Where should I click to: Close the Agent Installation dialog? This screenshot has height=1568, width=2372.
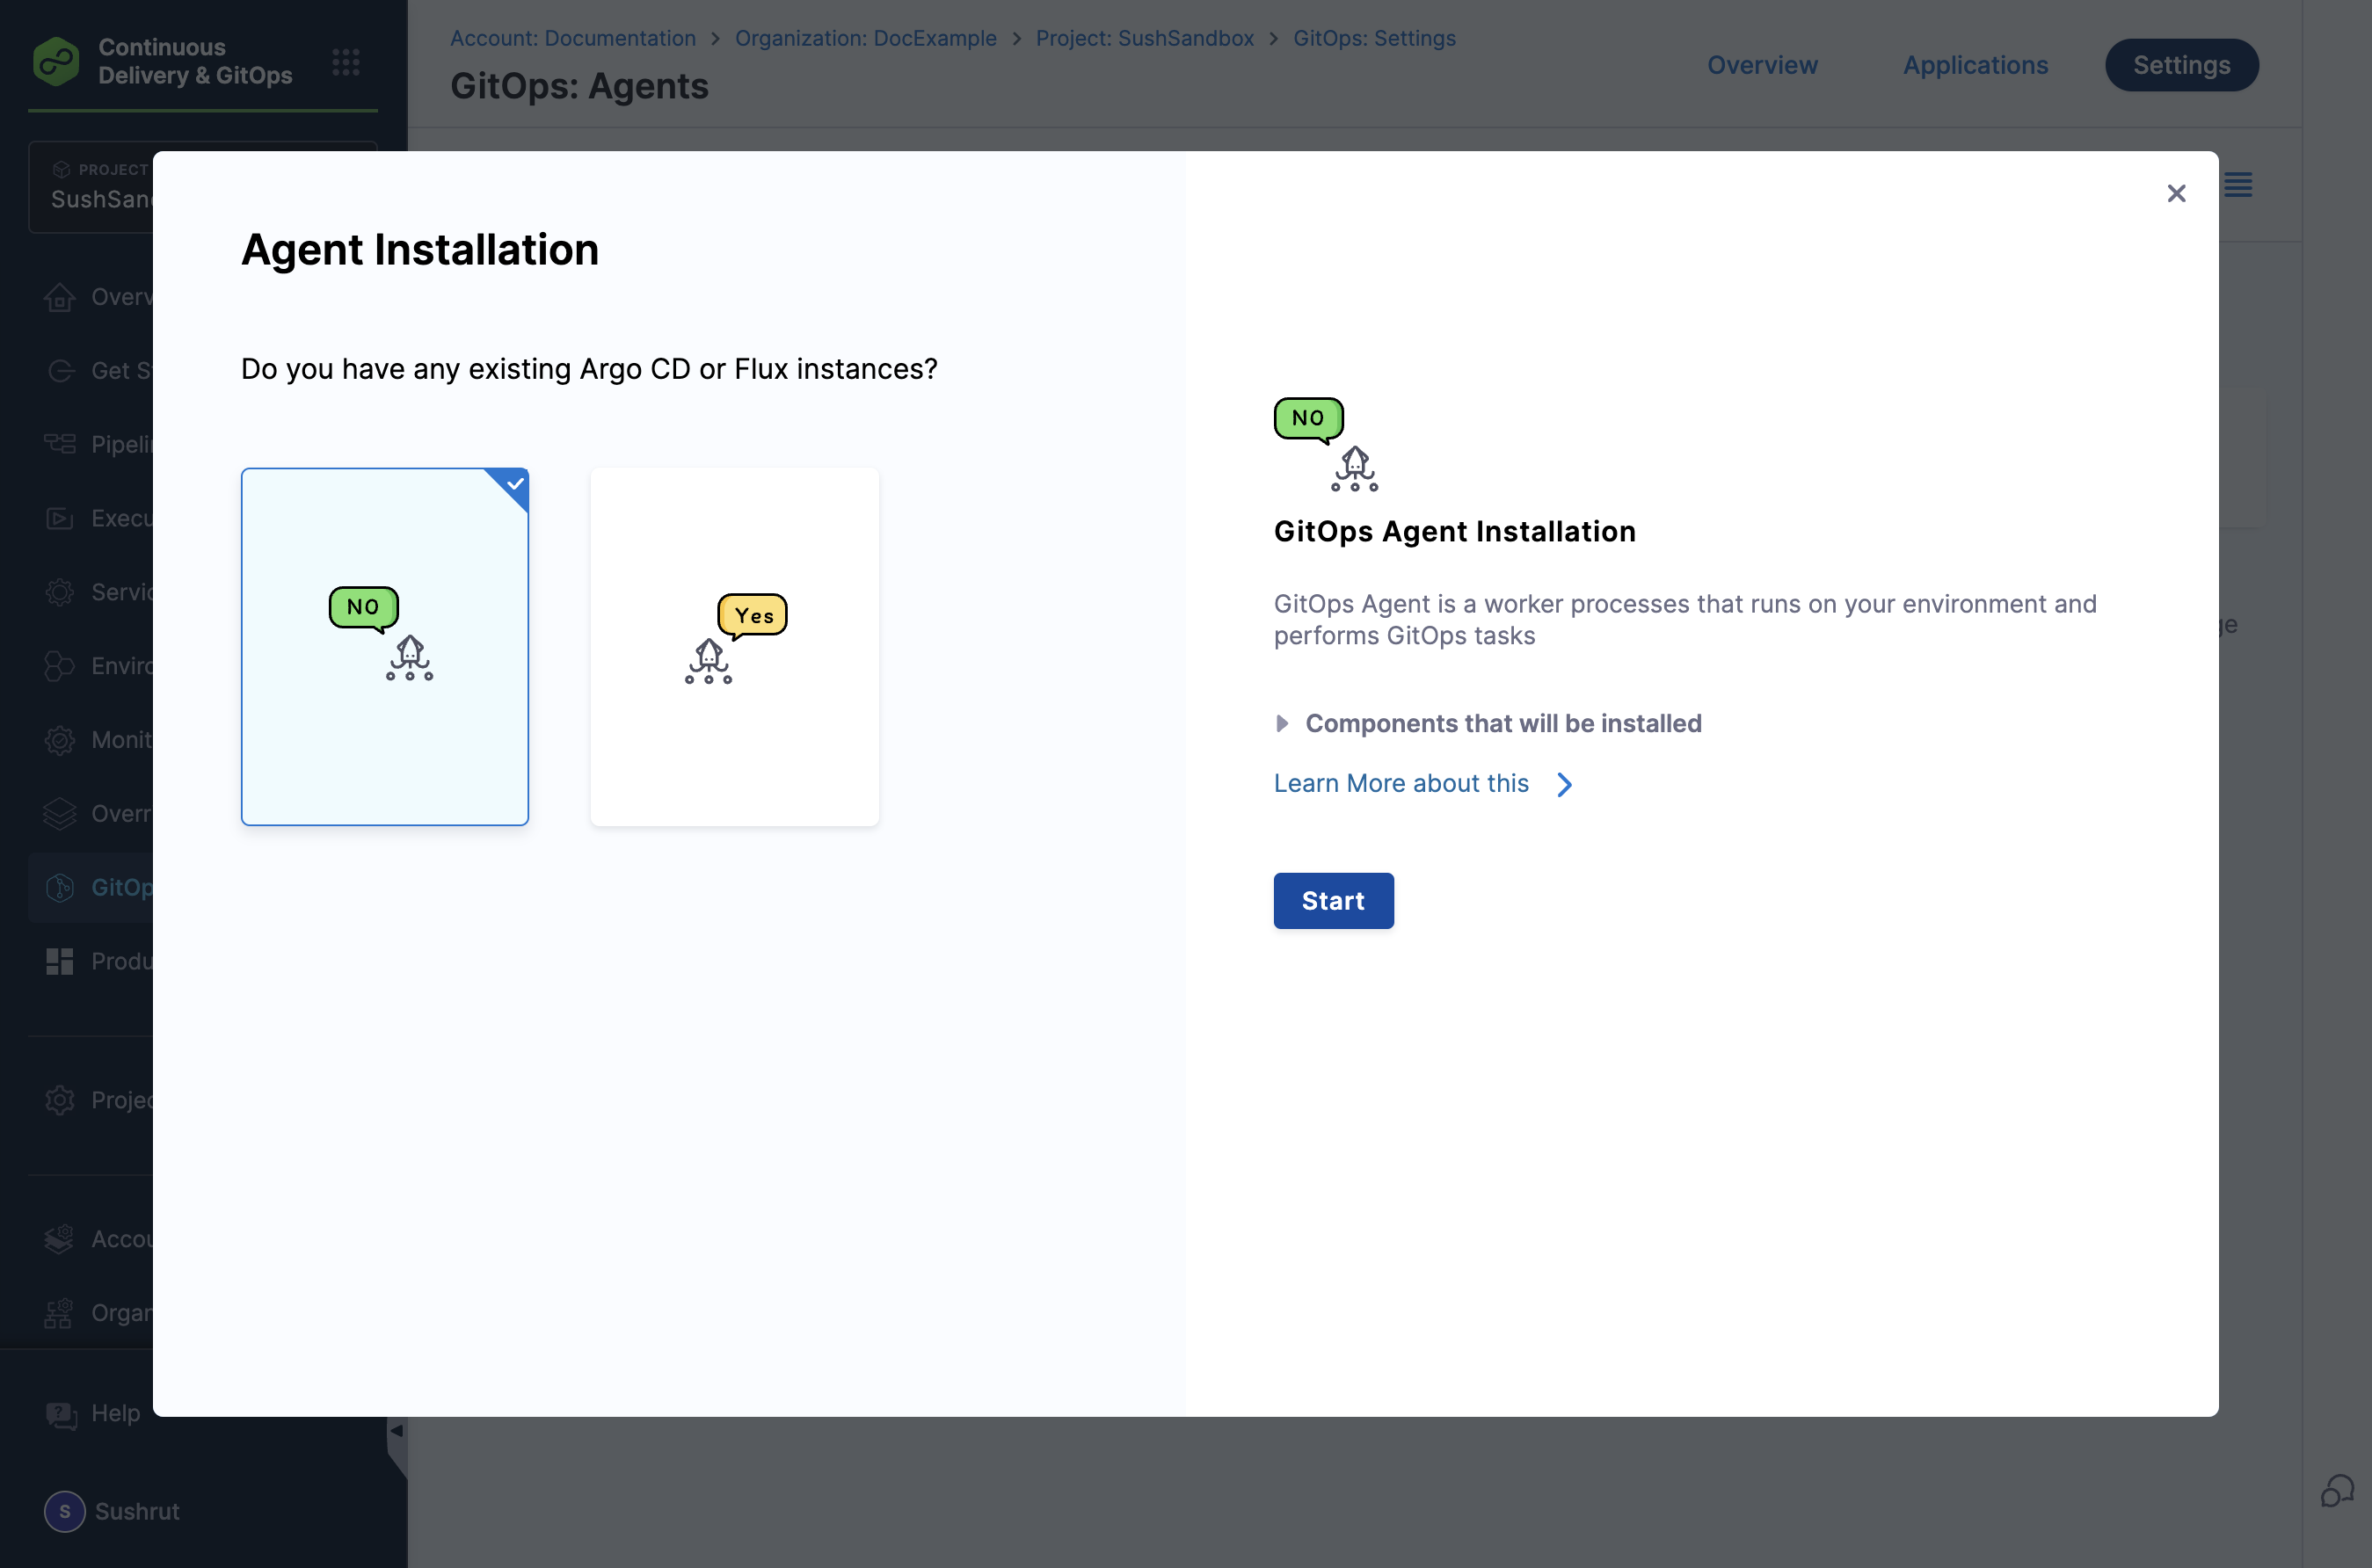(2176, 194)
